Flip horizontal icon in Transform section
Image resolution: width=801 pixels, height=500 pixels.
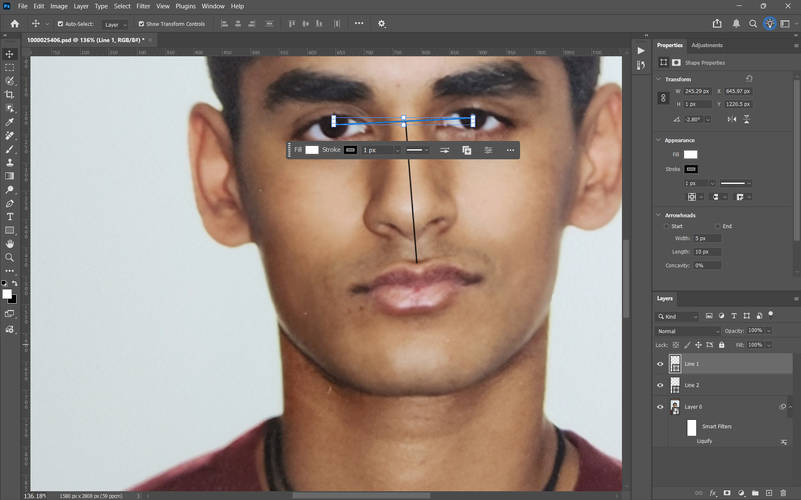pos(733,119)
